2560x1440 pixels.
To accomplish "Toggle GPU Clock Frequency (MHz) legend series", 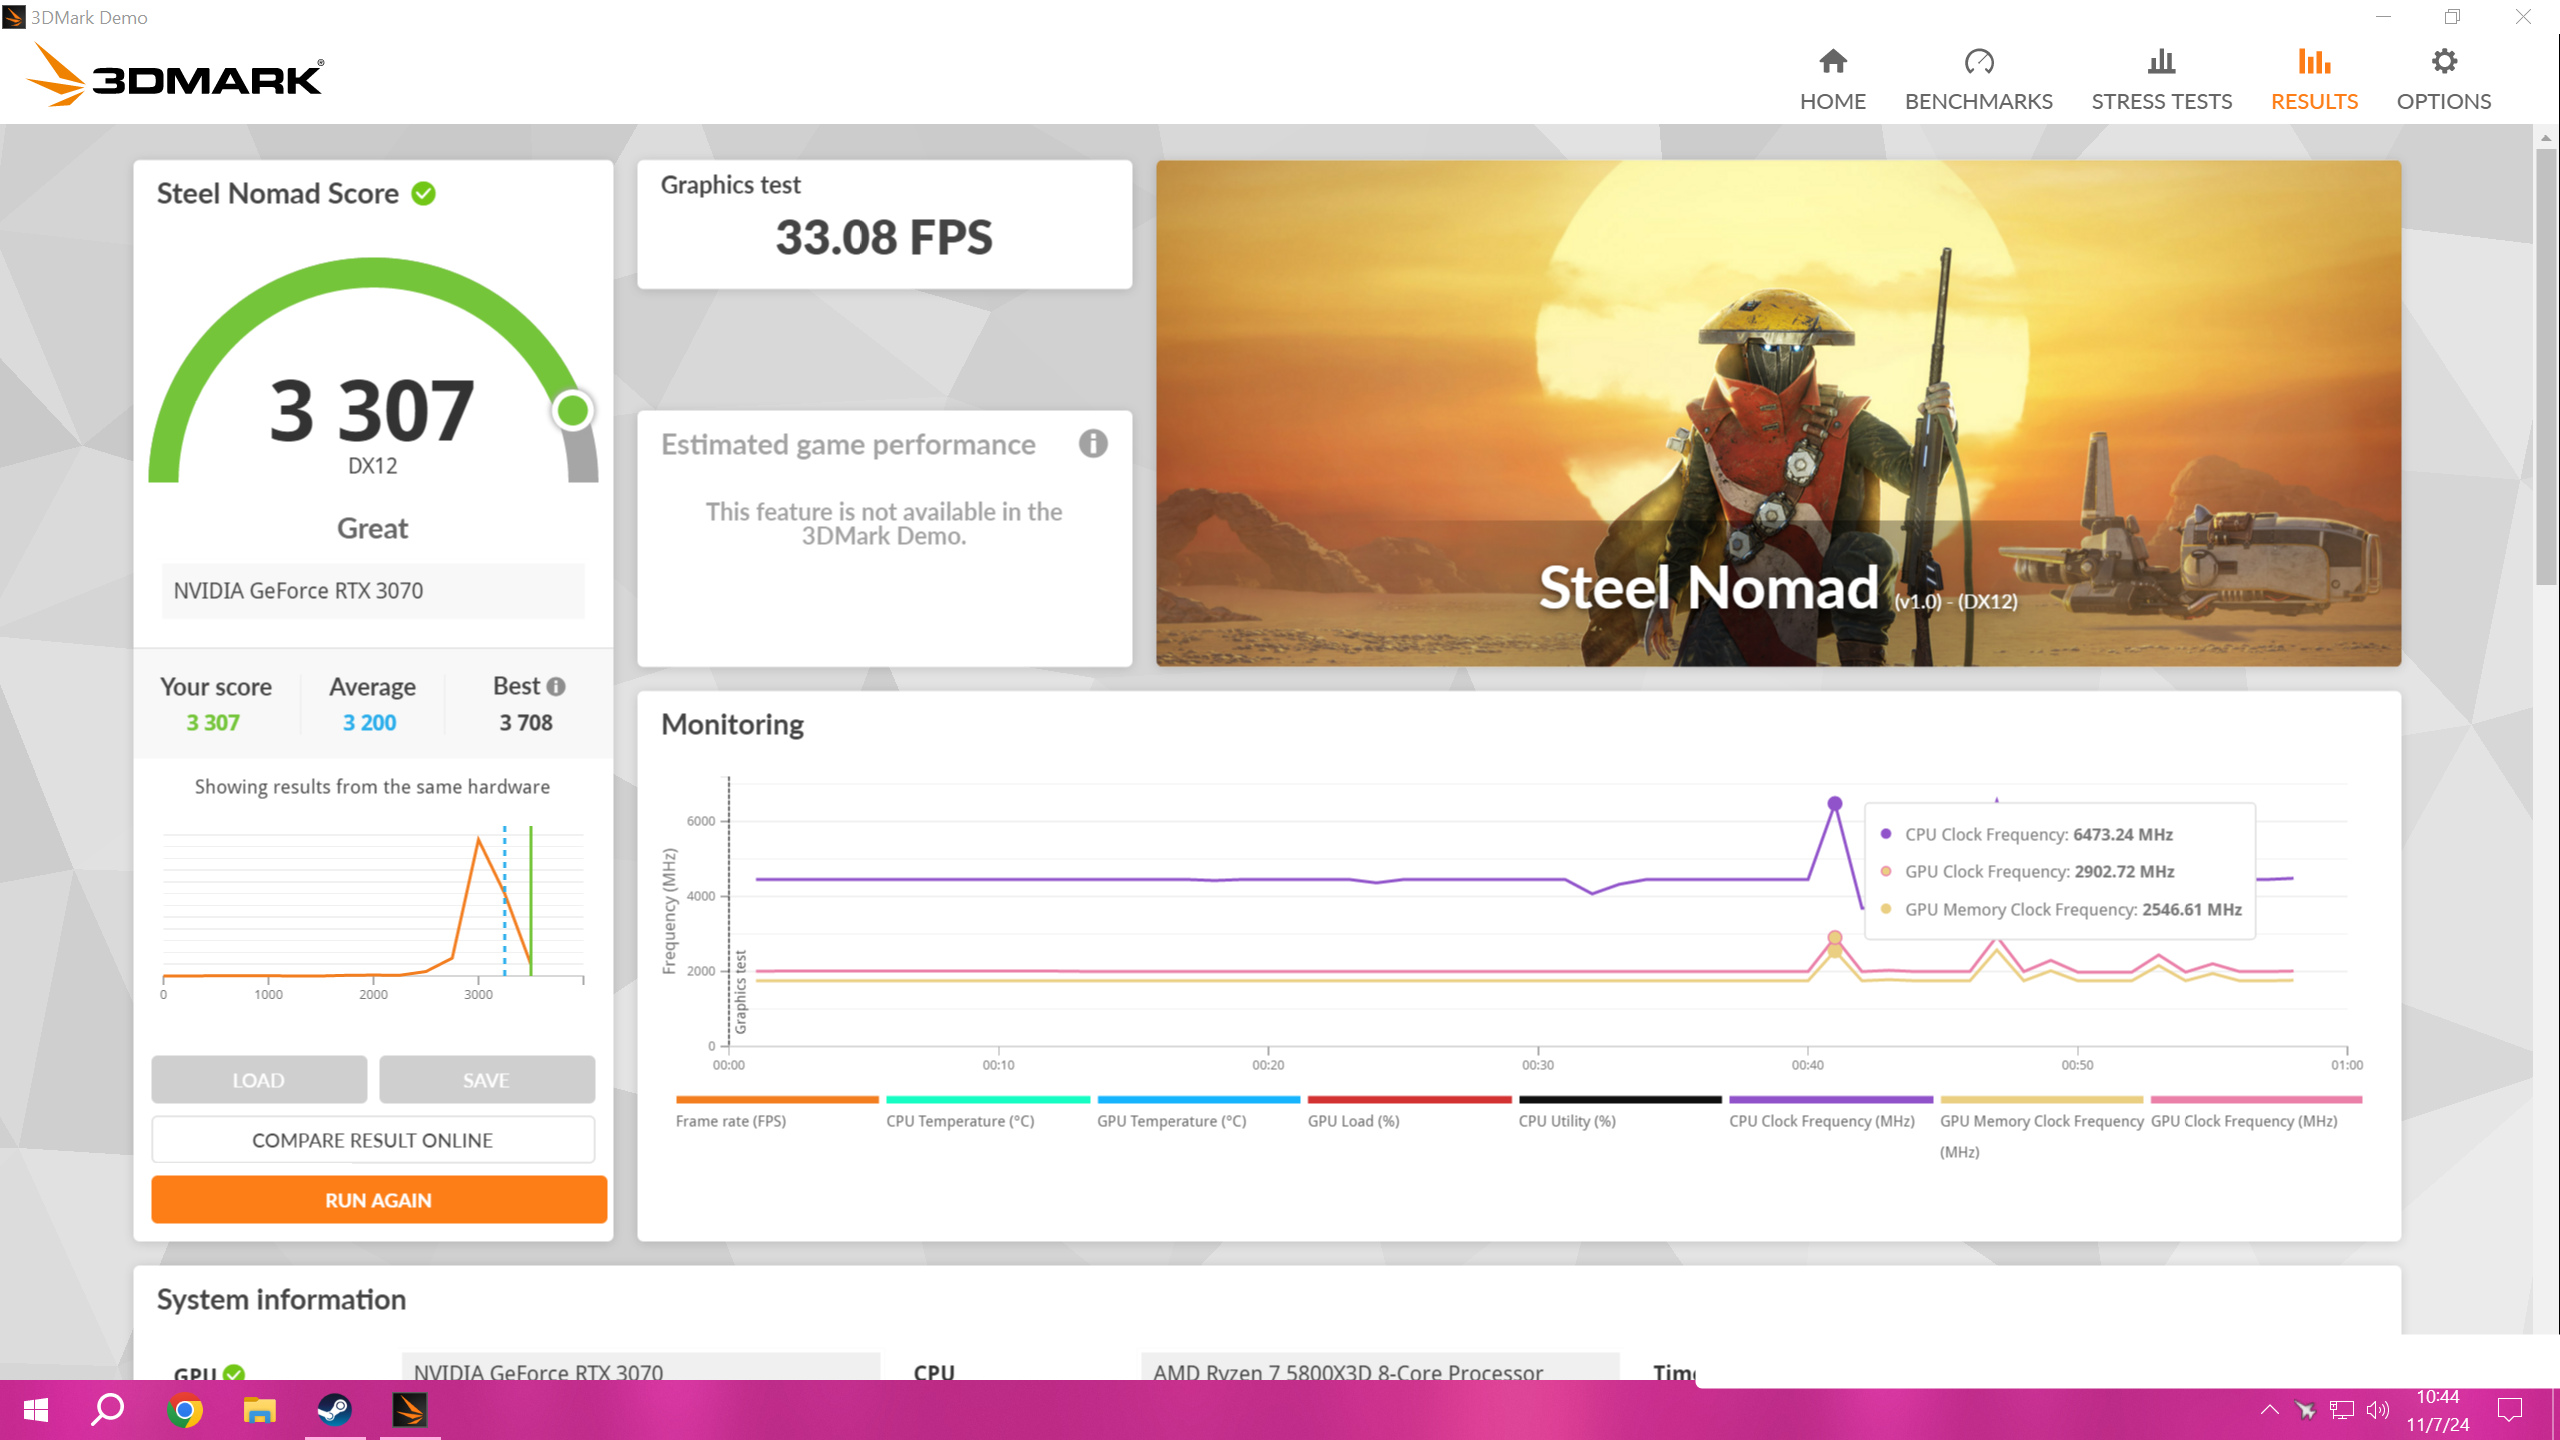I will tap(2256, 1112).
